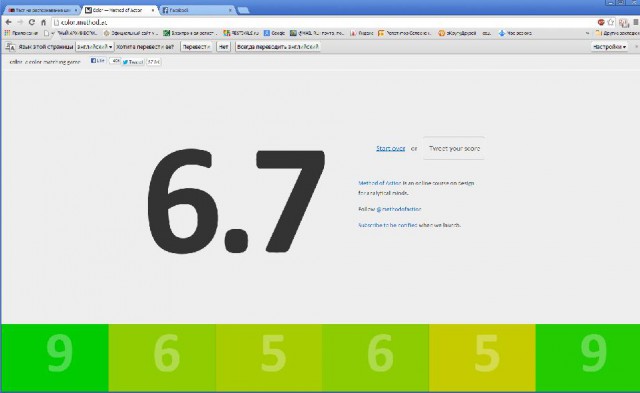Open the Yandex bookmark
Image resolution: width=640 pixels, height=393 pixels.
(361, 33)
